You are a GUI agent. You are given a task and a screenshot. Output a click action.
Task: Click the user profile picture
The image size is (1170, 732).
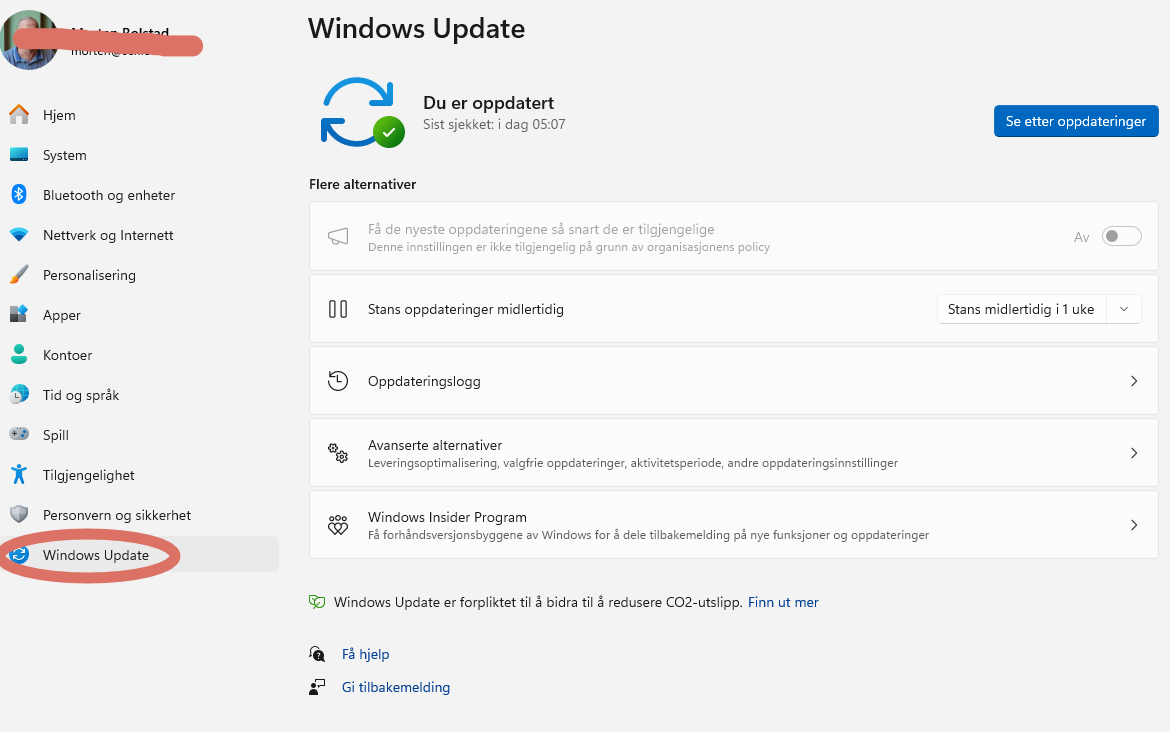click(28, 40)
